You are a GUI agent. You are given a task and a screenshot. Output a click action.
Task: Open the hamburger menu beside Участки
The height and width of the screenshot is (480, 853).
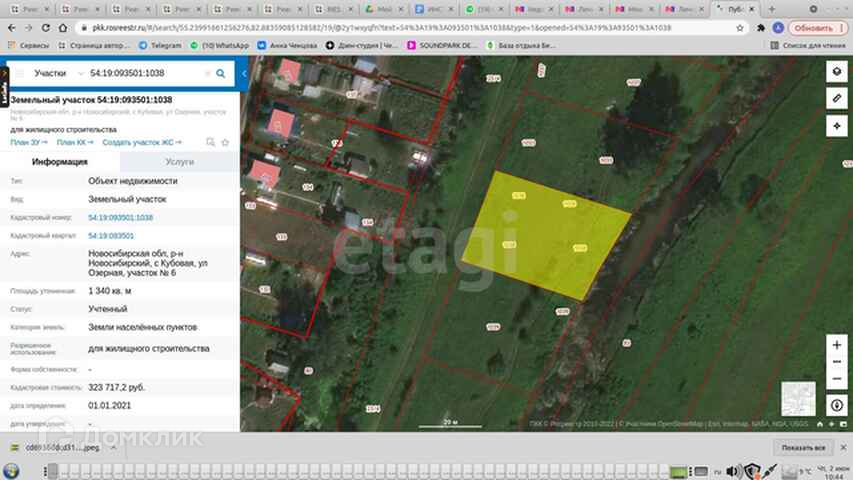18,73
